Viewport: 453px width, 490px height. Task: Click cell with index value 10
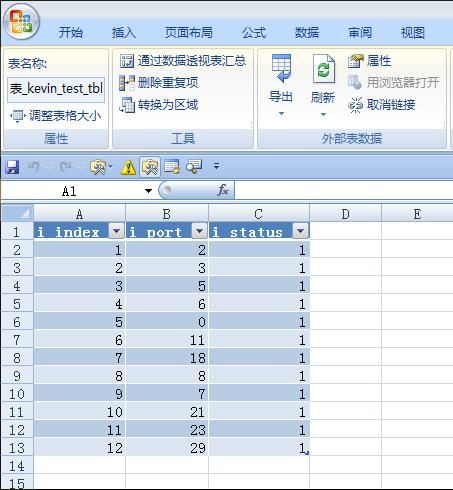point(79,412)
